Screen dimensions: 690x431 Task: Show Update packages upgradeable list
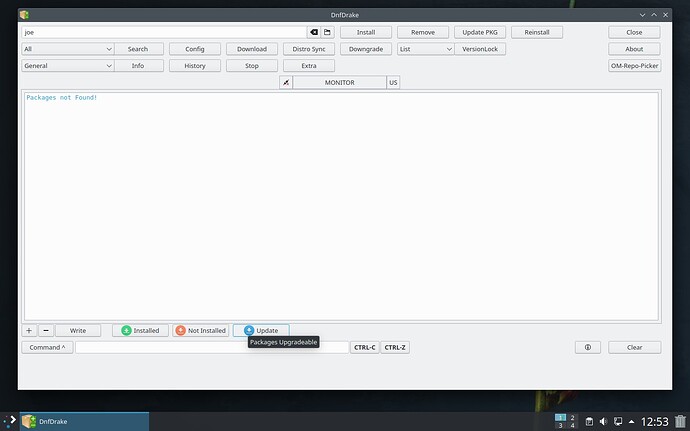click(x=261, y=330)
